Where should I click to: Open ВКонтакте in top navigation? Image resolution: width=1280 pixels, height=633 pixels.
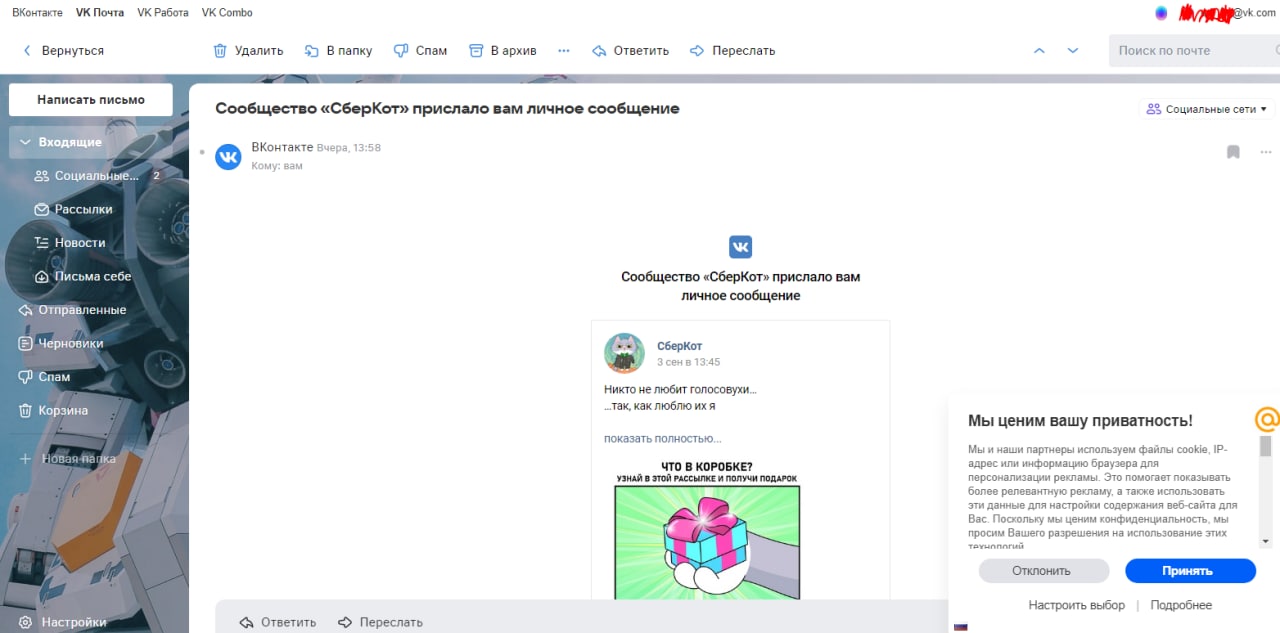[x=37, y=13]
